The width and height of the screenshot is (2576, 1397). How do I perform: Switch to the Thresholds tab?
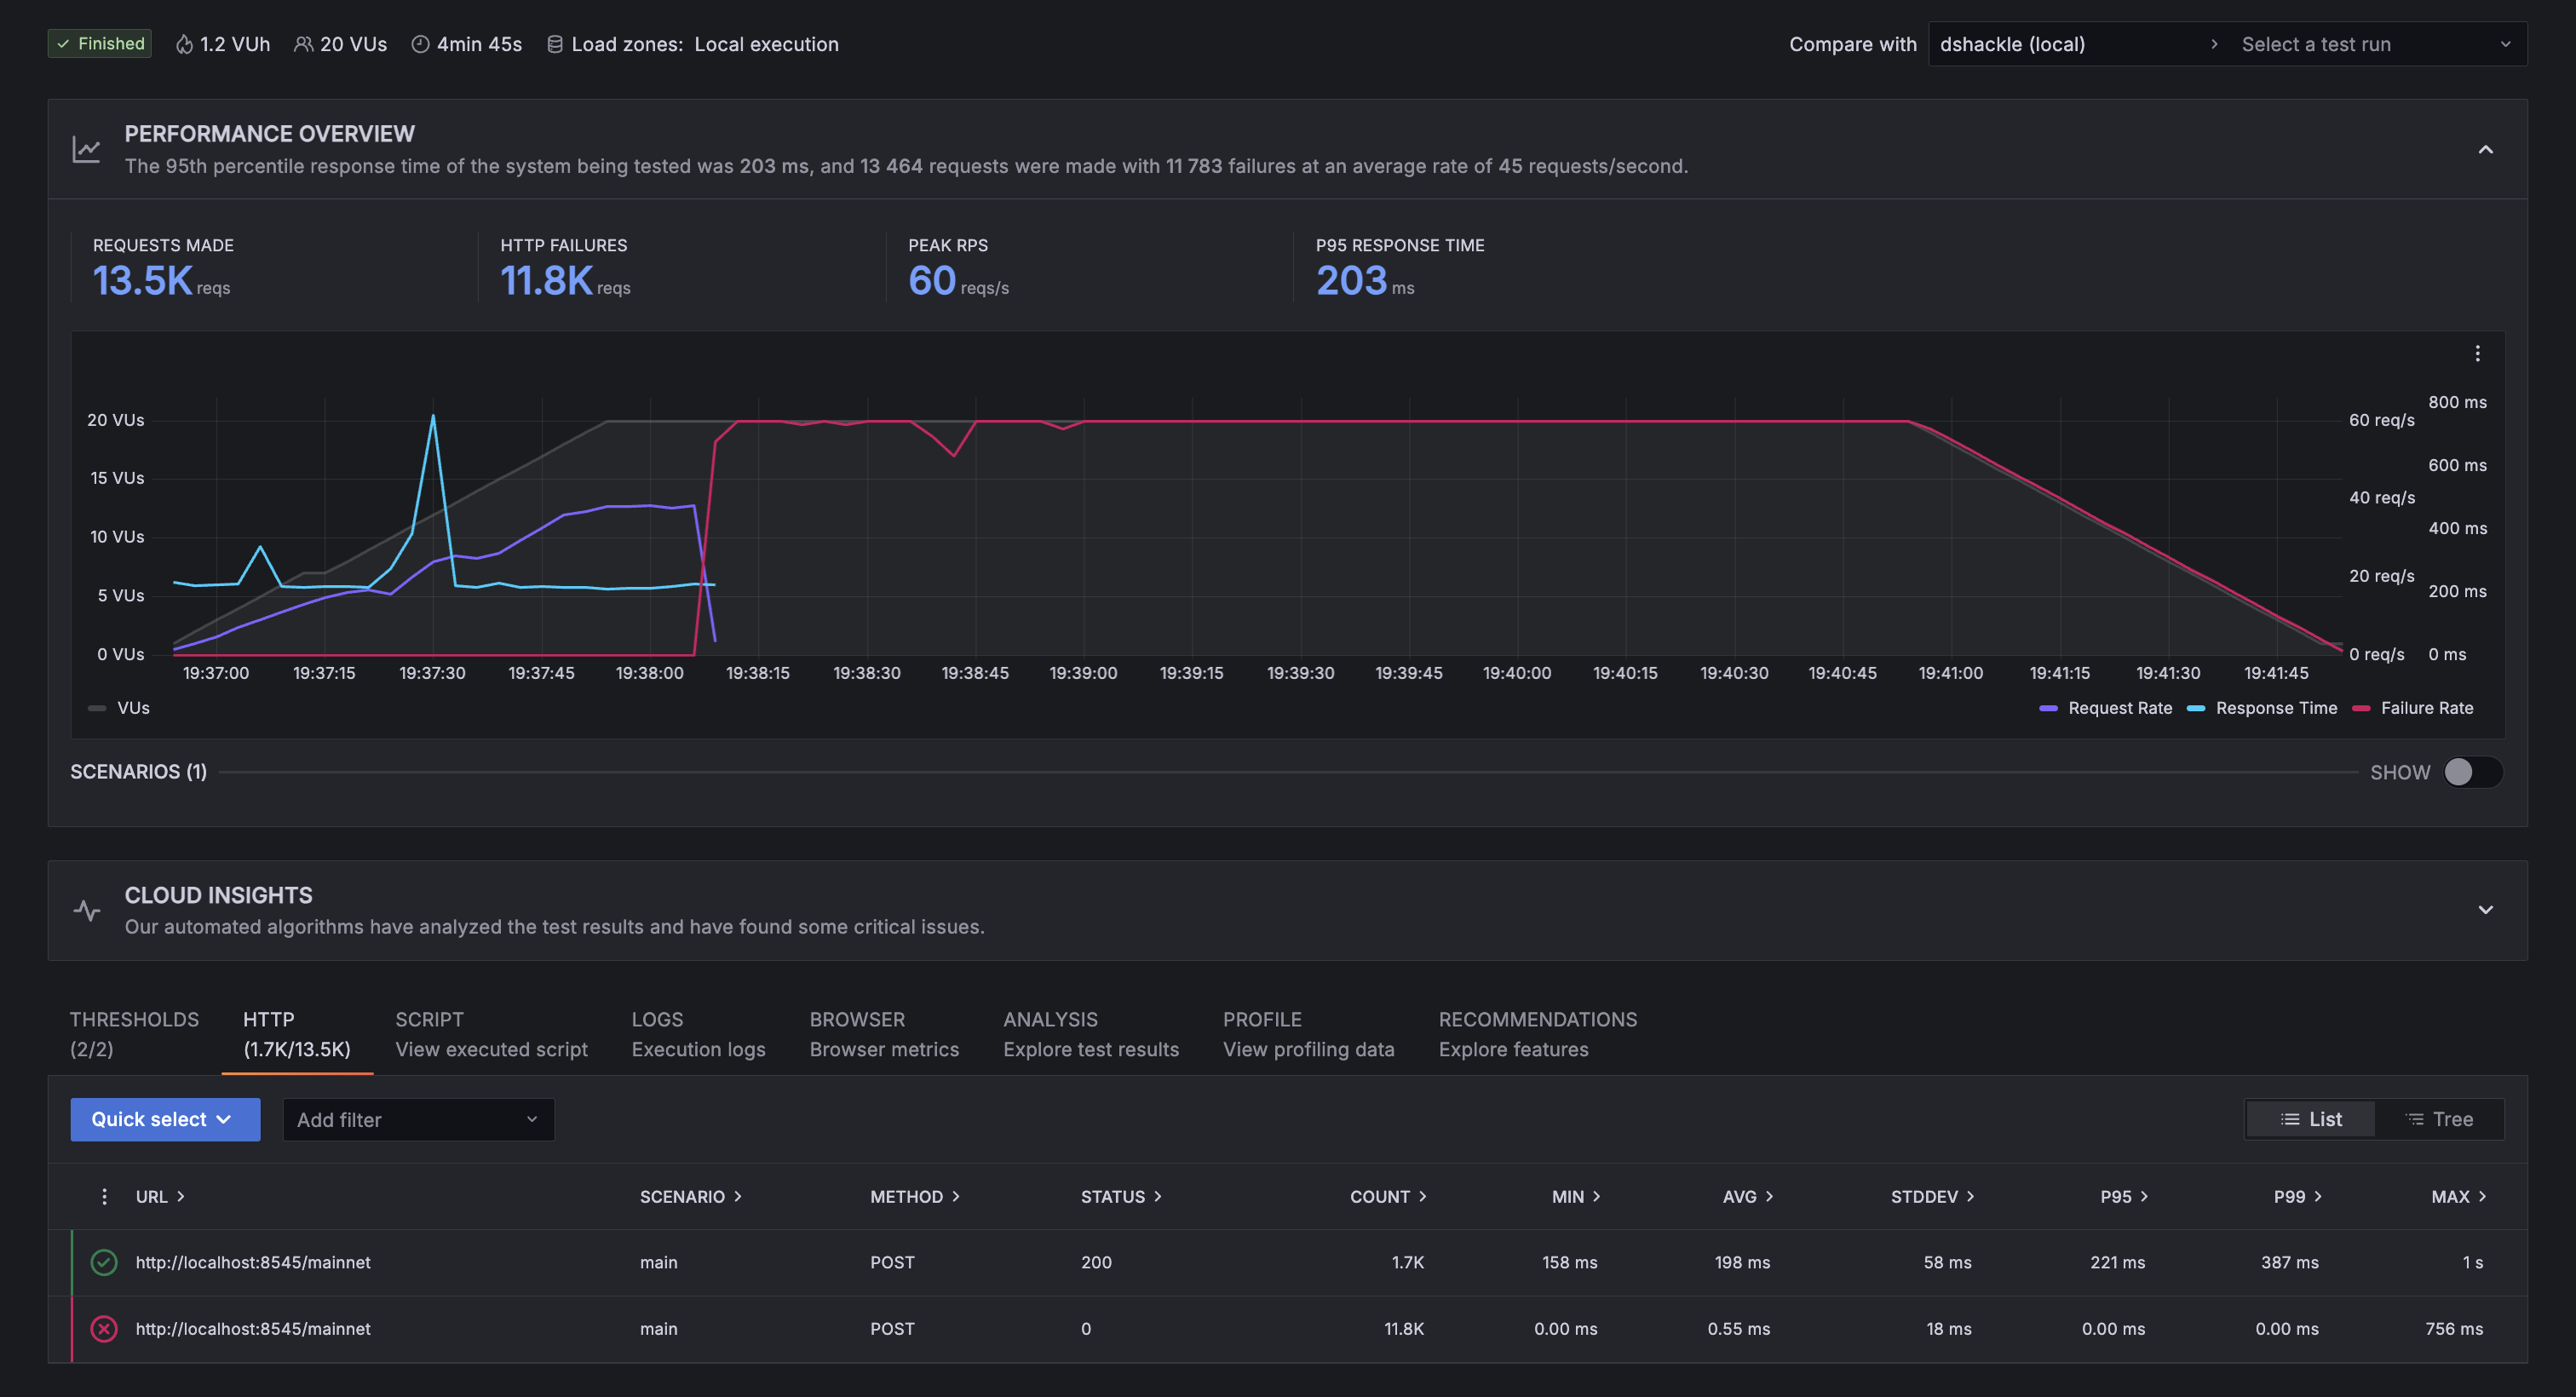click(134, 1034)
